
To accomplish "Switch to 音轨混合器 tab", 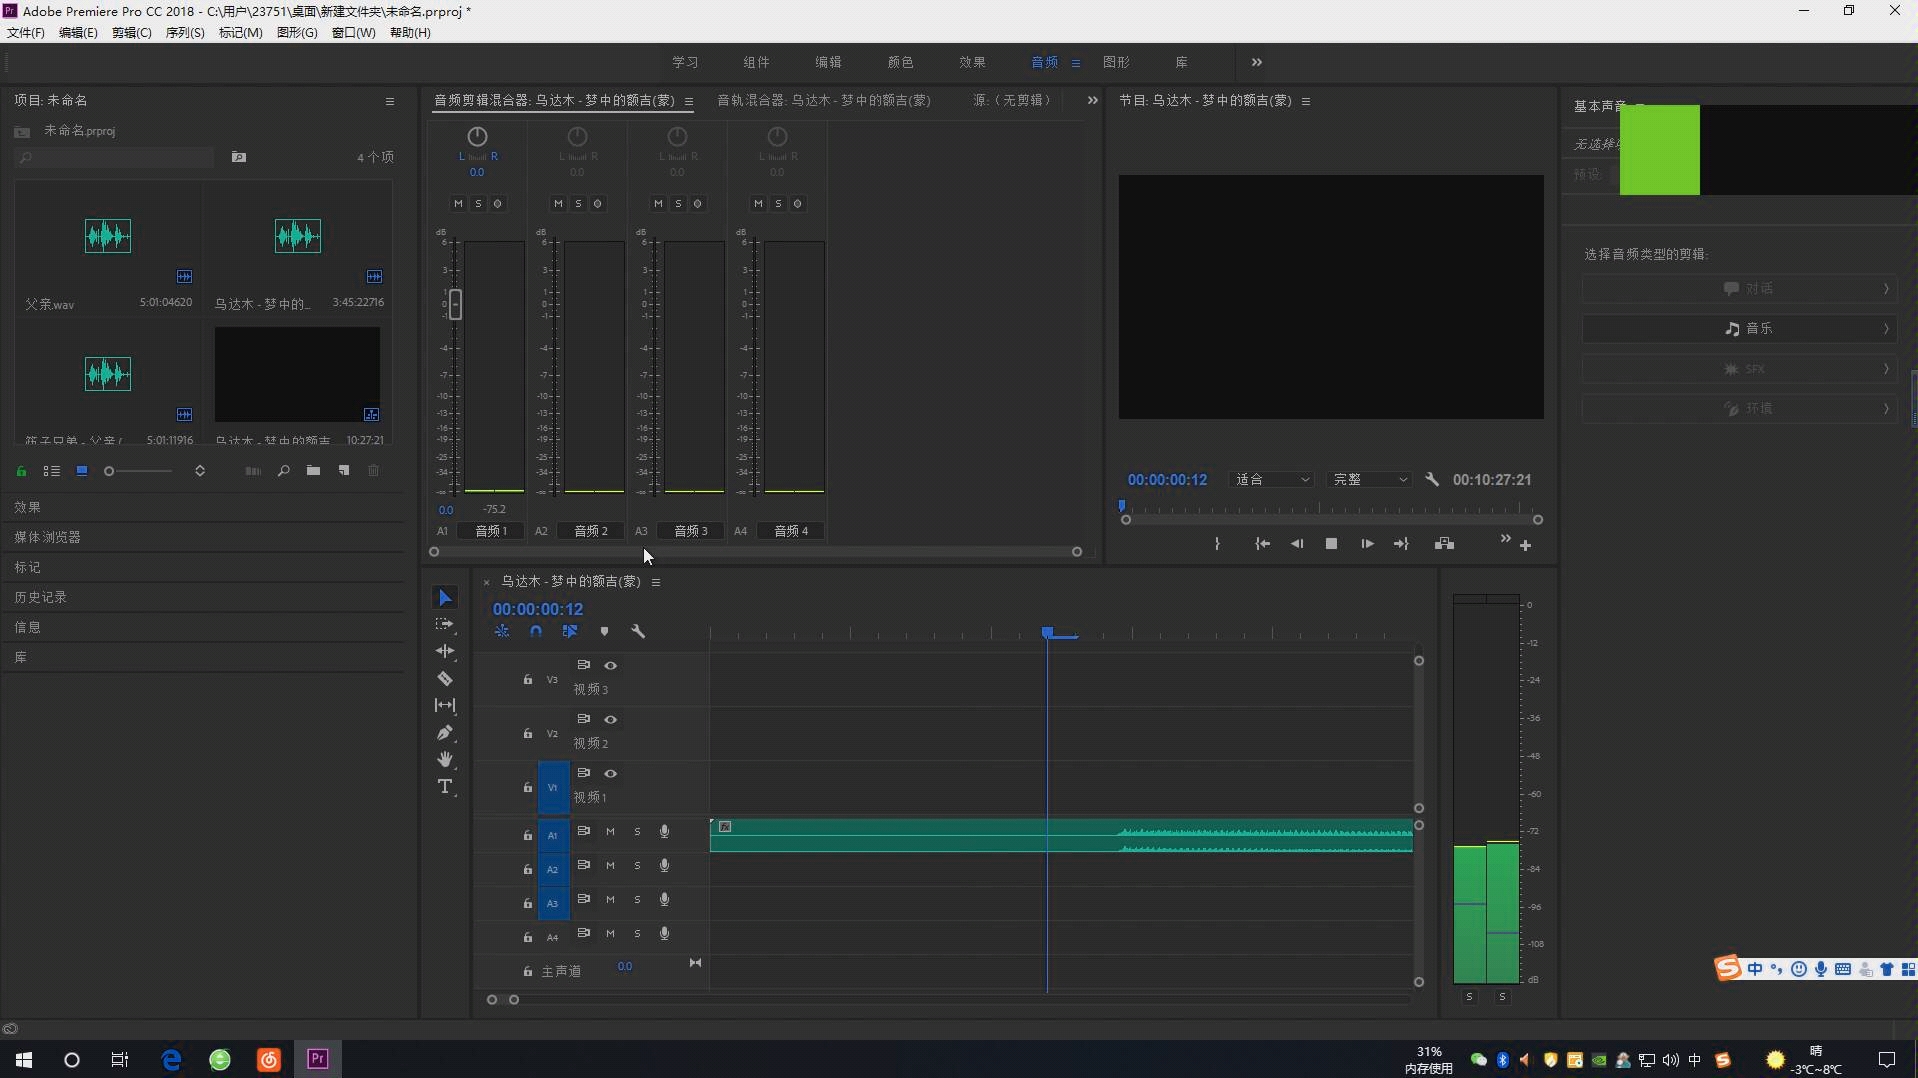I will [x=824, y=100].
